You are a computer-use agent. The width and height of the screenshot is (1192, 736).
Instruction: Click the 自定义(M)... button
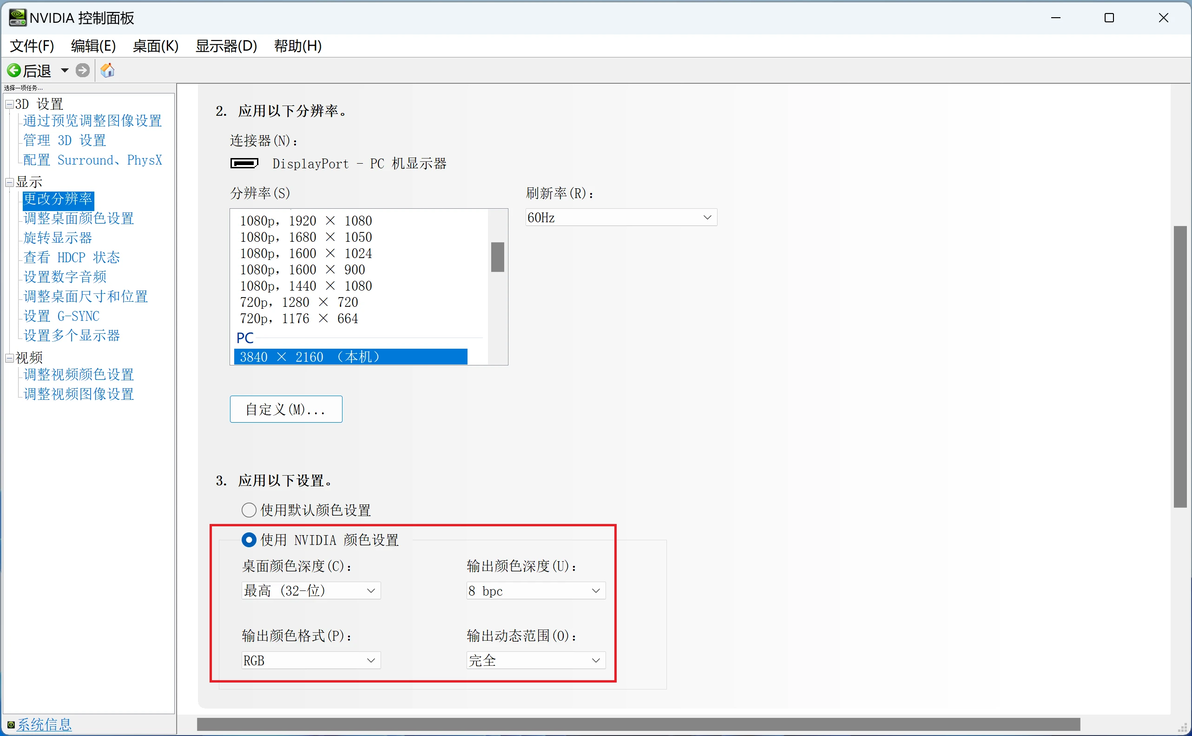pos(286,409)
